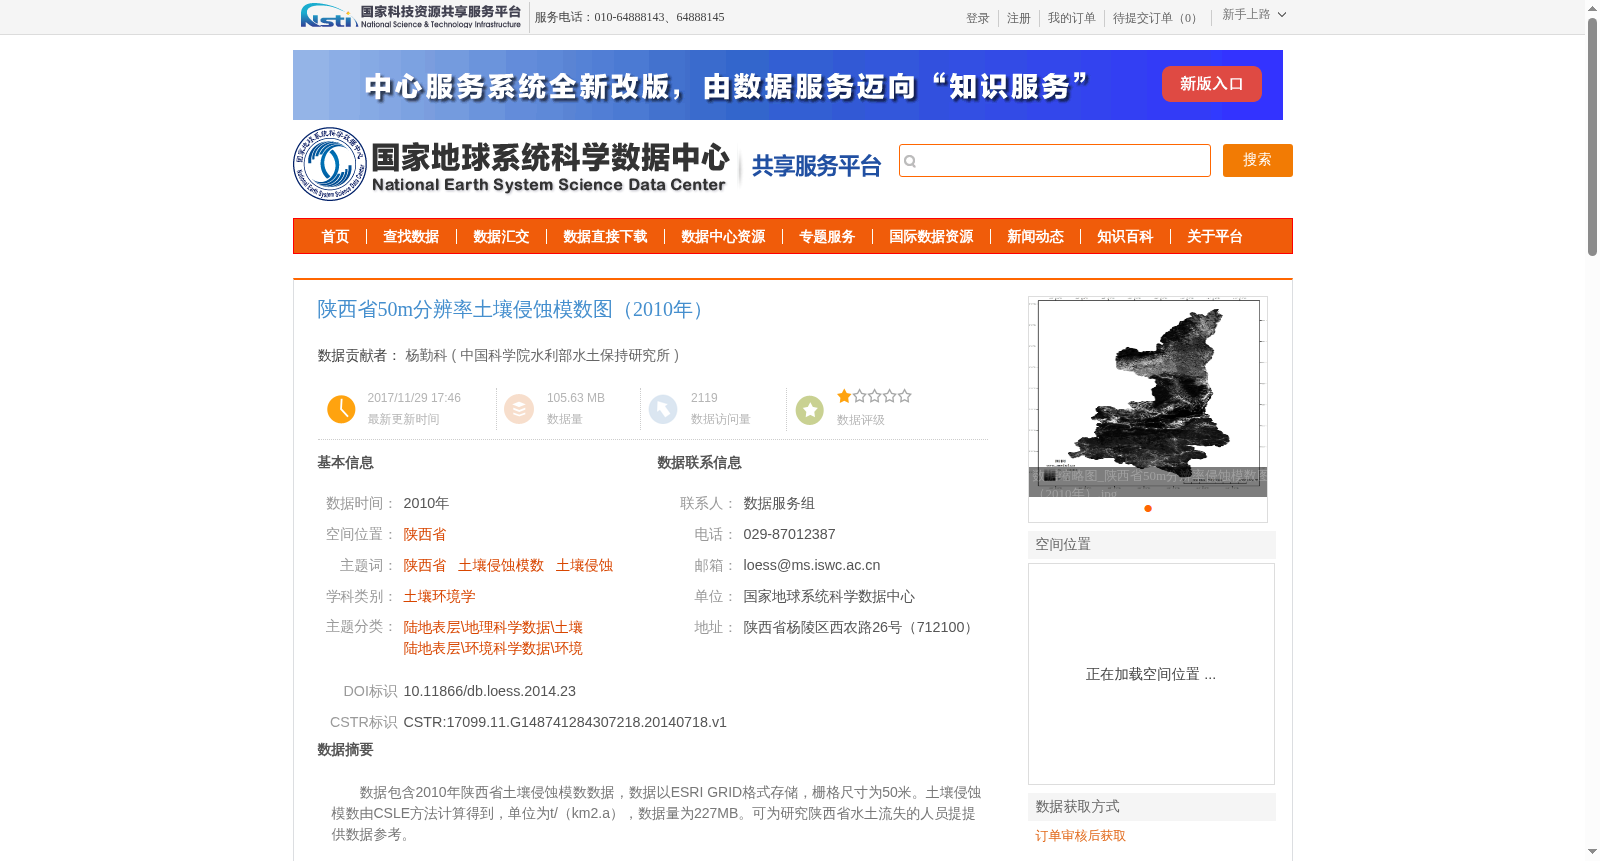The height and width of the screenshot is (861, 1600).
Task: Click the 2017/11/29 17:46 update time
Action: point(414,398)
